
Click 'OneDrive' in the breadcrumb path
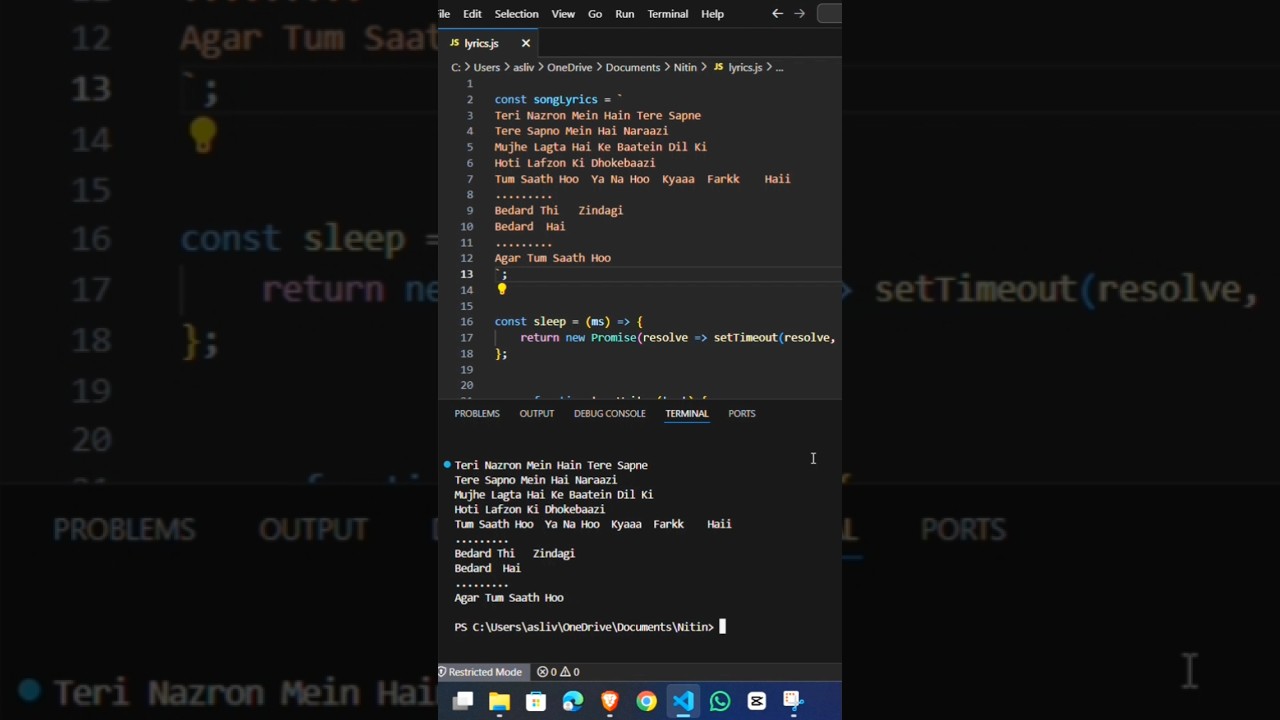point(569,67)
